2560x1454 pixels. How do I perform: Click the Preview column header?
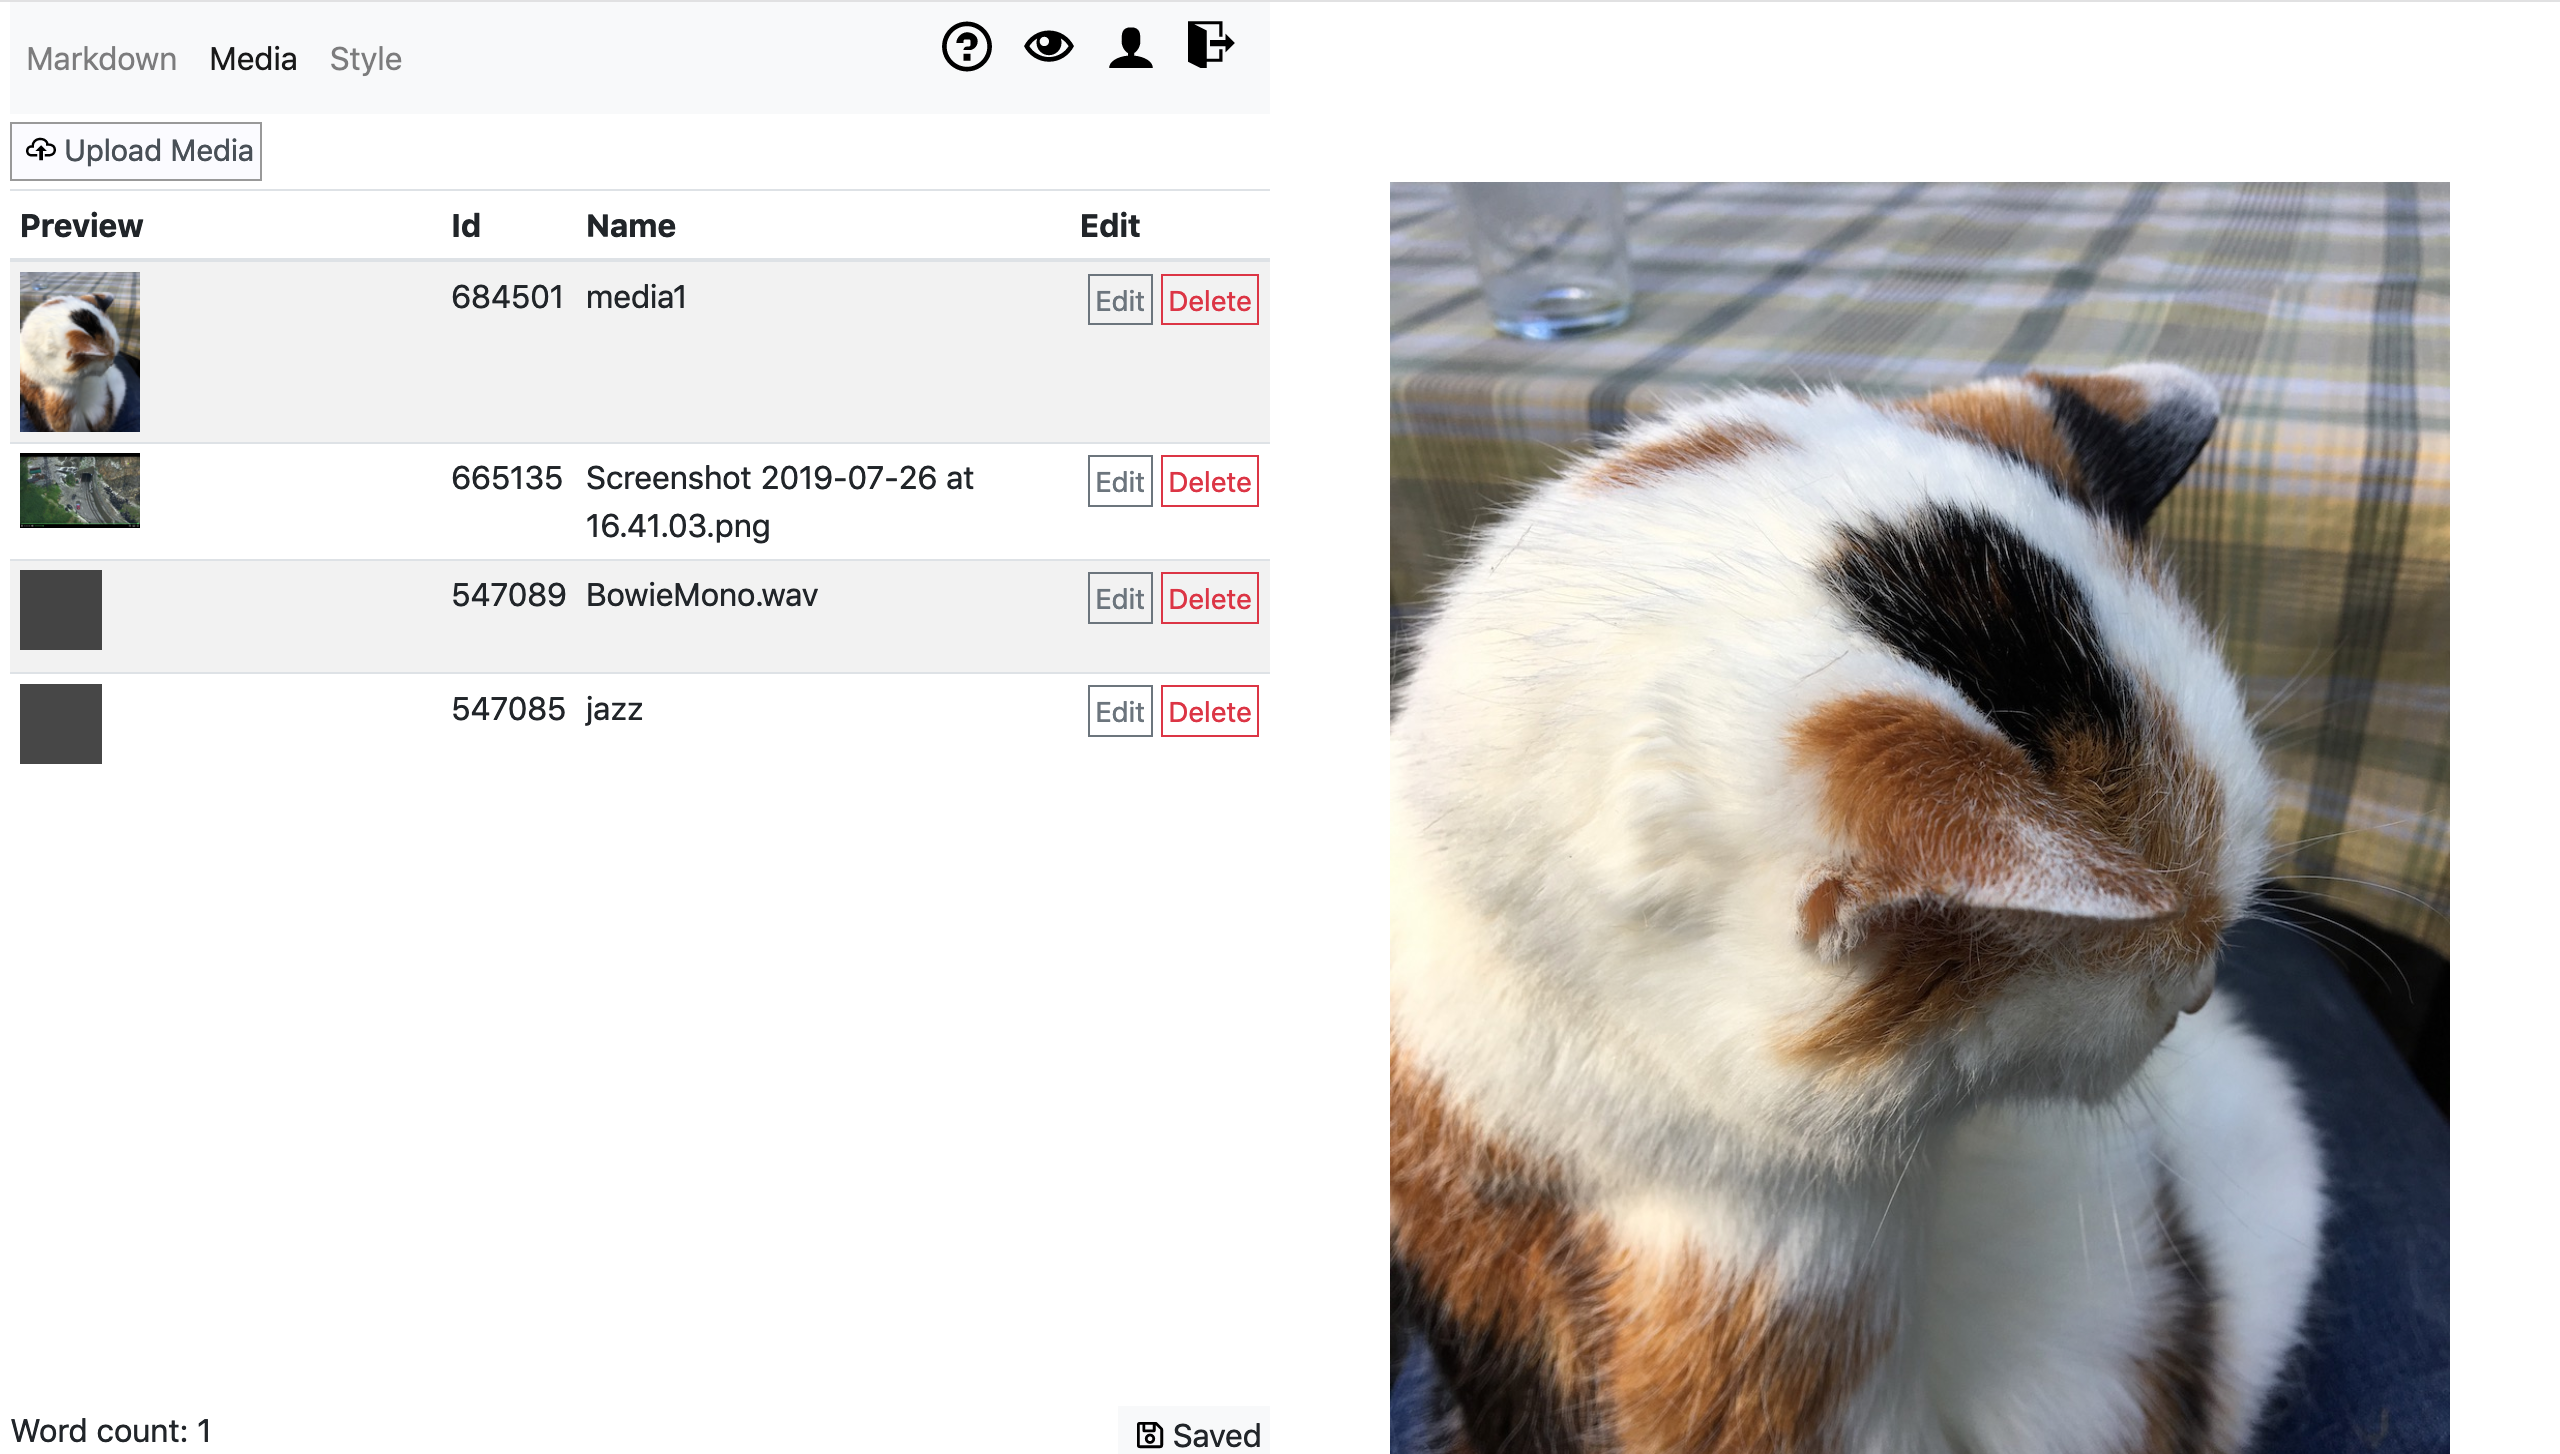point(82,226)
